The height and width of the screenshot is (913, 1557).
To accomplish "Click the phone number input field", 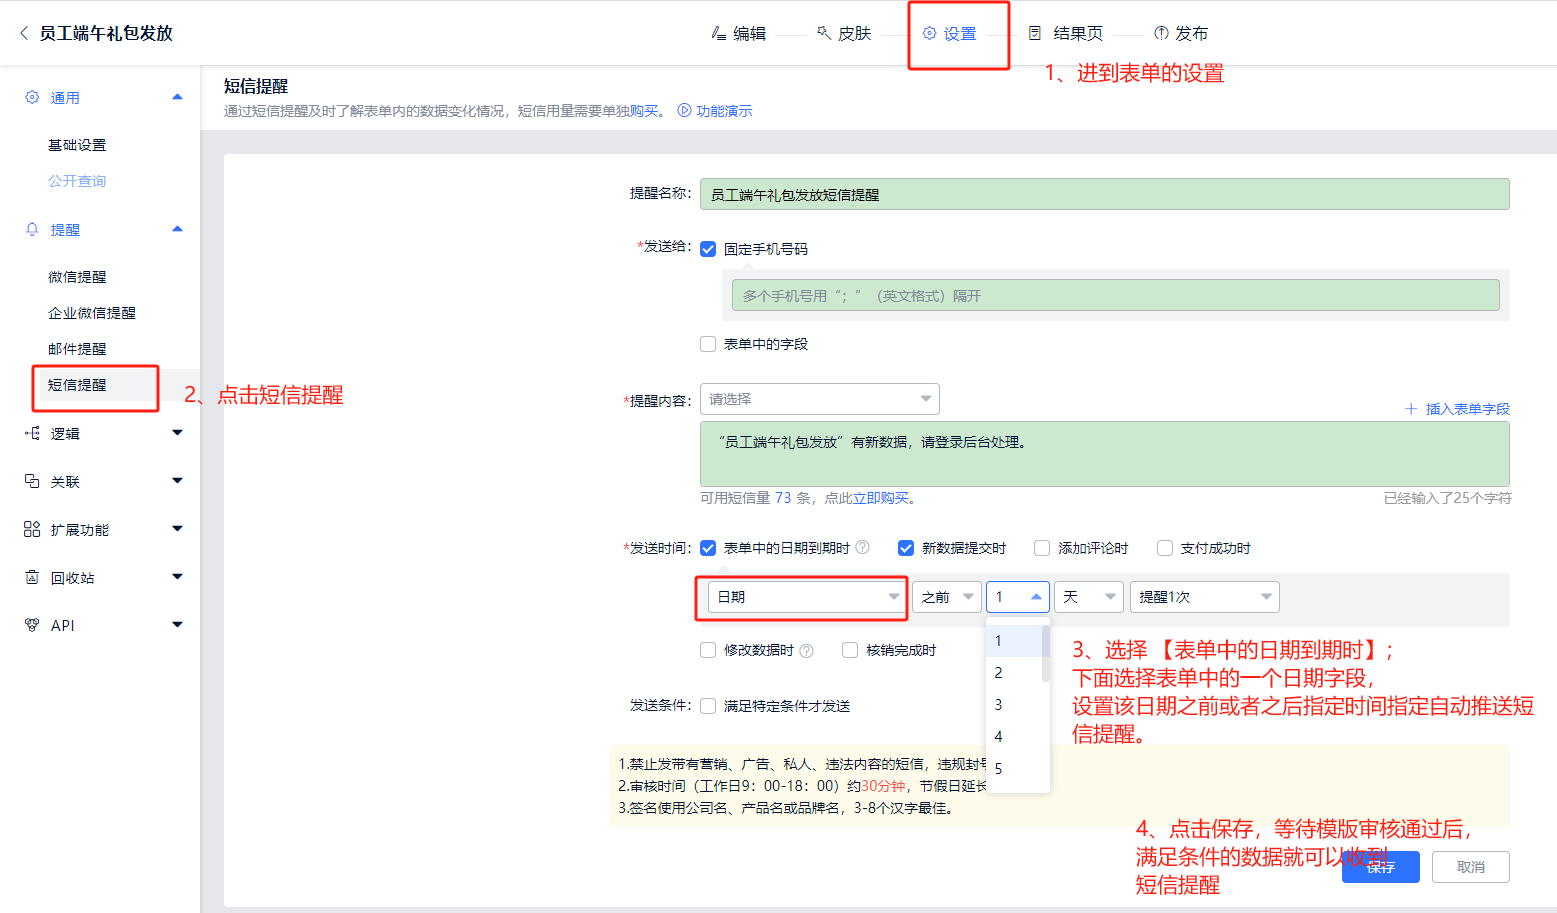I will click(x=1114, y=295).
